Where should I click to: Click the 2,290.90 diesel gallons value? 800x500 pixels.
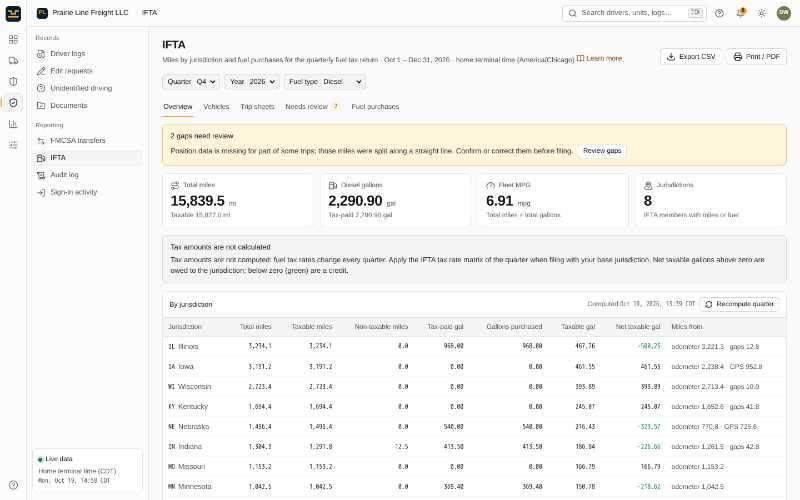tap(355, 201)
